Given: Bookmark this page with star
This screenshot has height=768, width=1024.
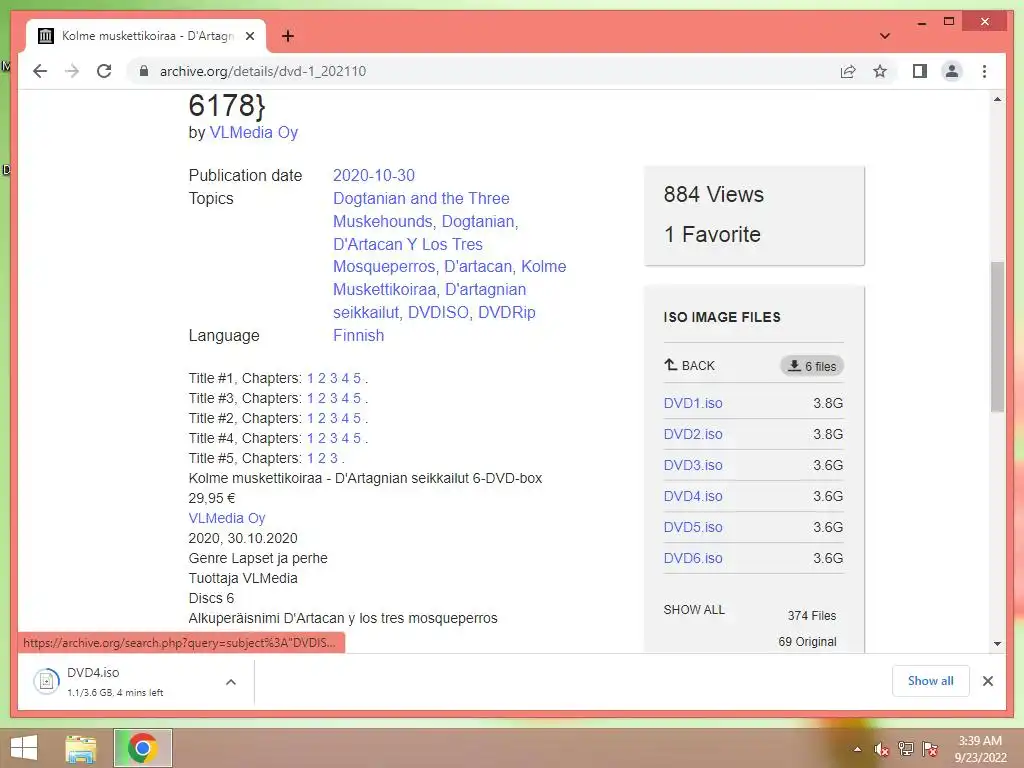Looking at the screenshot, I should [x=880, y=71].
